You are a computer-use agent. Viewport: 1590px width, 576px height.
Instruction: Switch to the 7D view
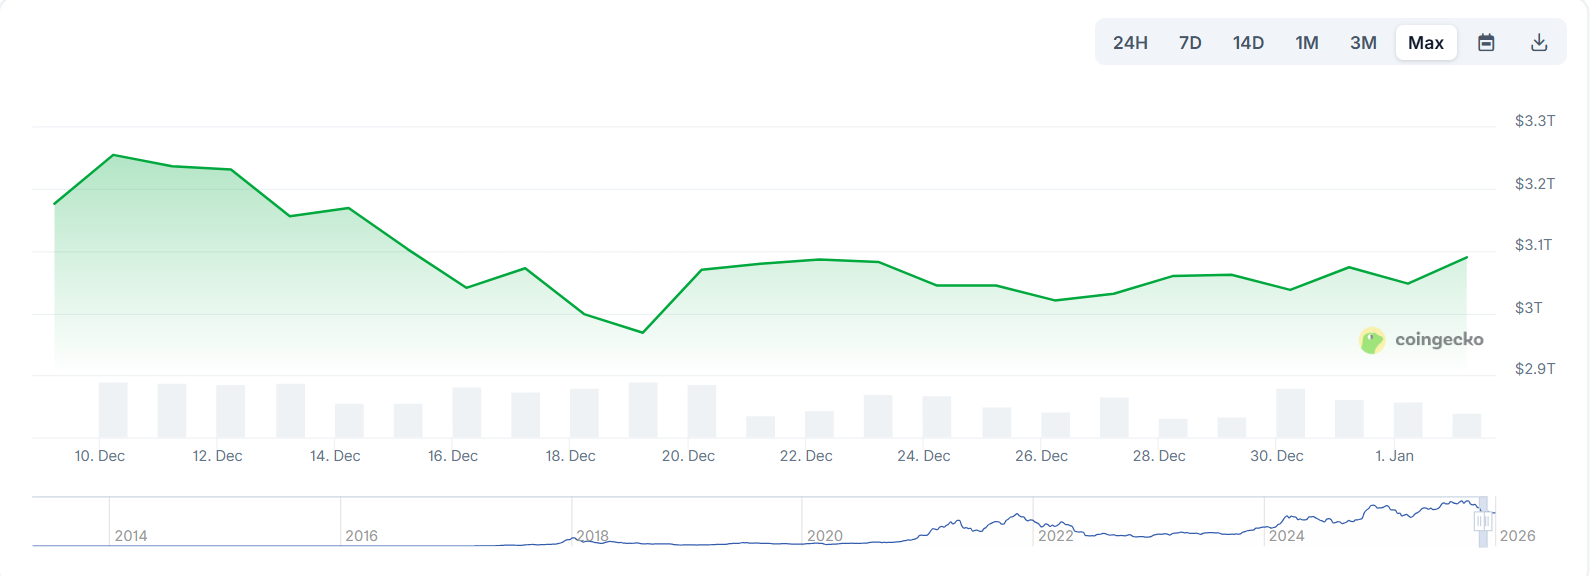tap(1190, 42)
